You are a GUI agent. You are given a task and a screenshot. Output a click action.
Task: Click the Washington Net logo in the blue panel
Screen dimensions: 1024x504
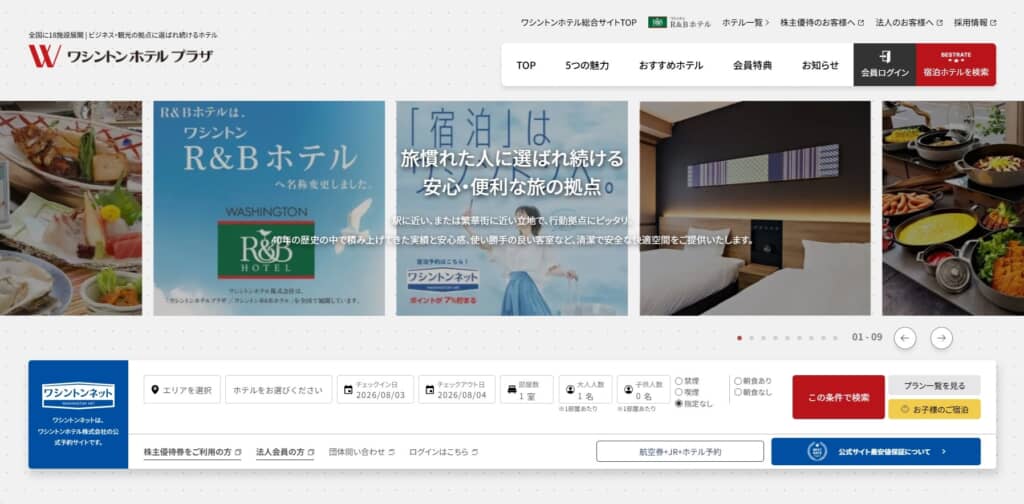point(78,396)
